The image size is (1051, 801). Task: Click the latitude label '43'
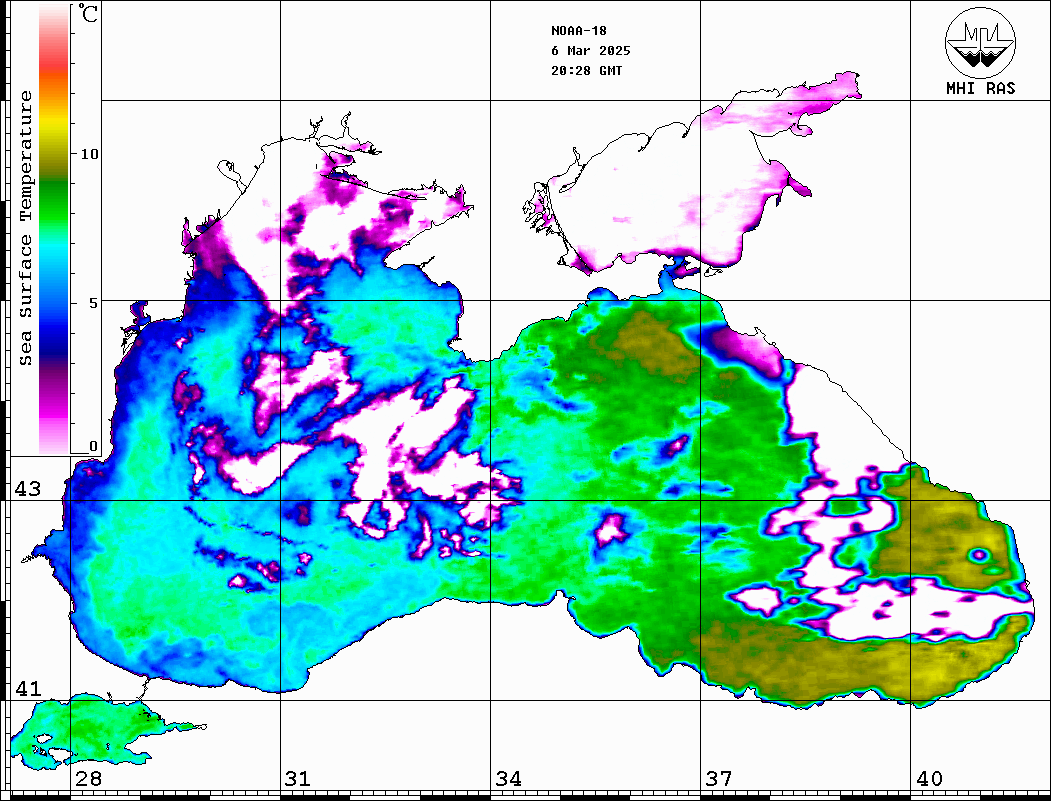[28, 489]
